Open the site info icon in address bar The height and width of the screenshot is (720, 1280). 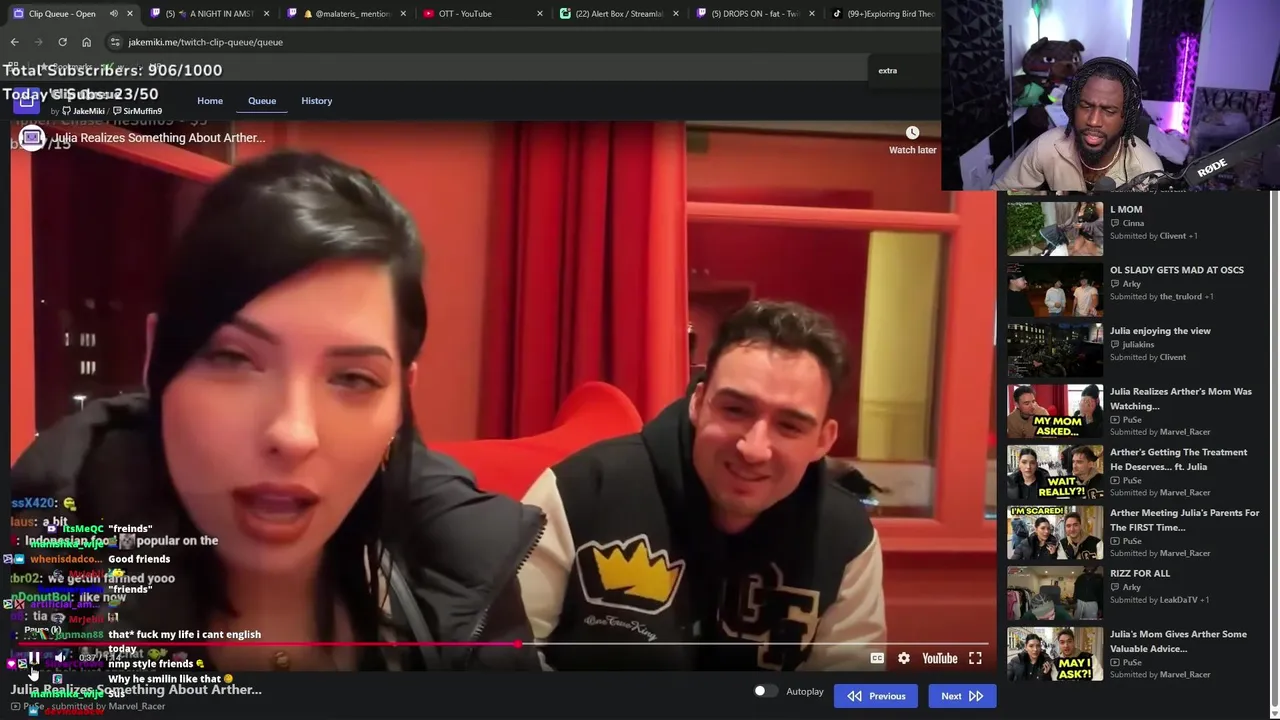coord(115,42)
